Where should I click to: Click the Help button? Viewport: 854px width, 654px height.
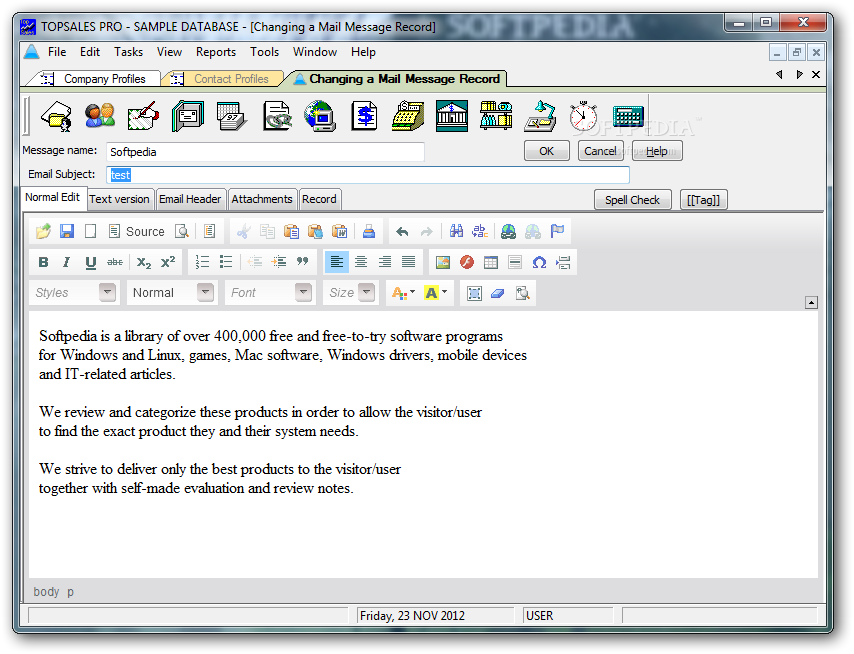[657, 151]
